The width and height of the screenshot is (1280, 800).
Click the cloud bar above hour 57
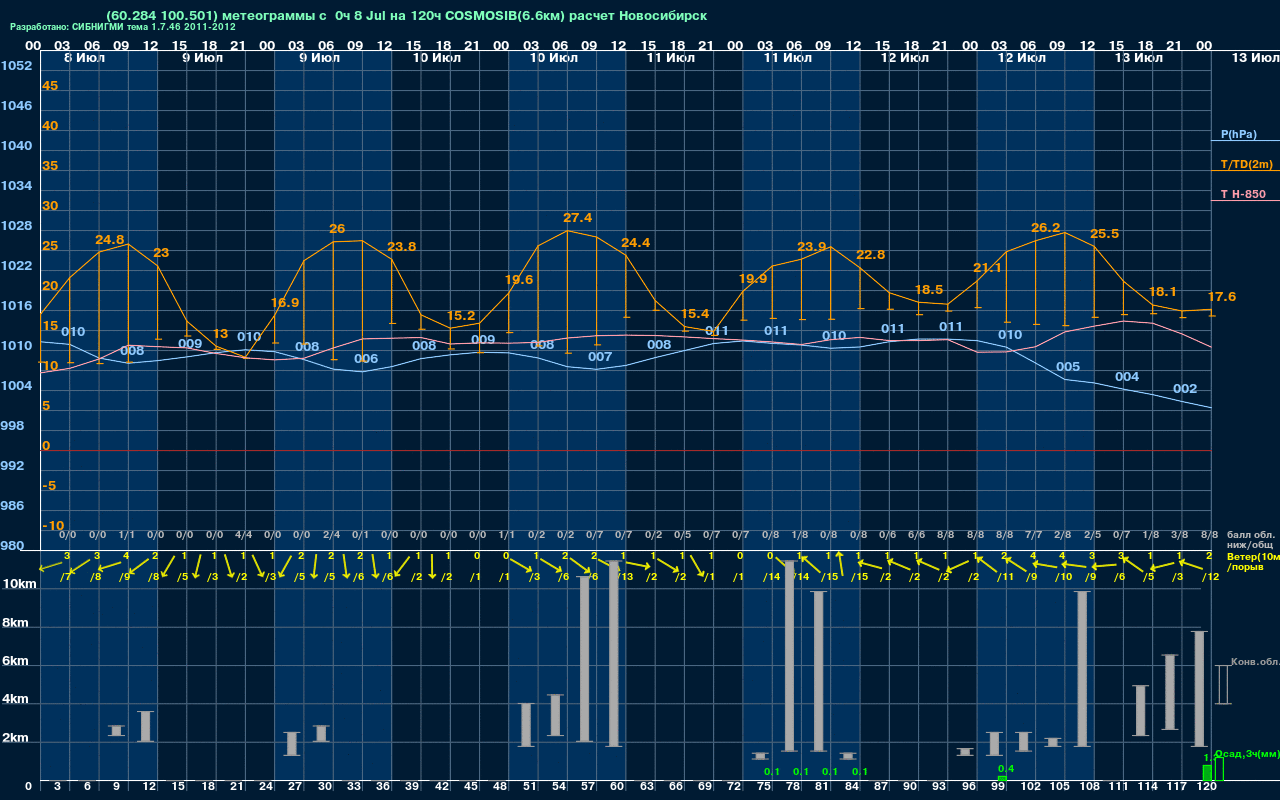point(585,659)
